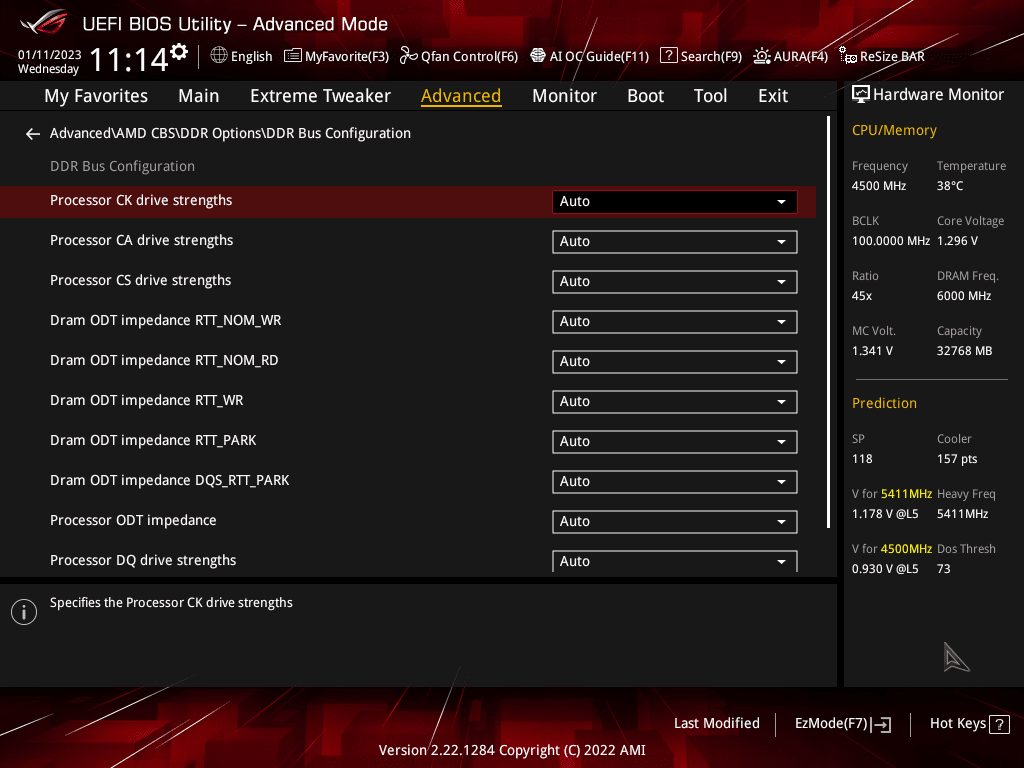Click Last Modified at the bottom
This screenshot has width=1024, height=768.
click(716, 723)
